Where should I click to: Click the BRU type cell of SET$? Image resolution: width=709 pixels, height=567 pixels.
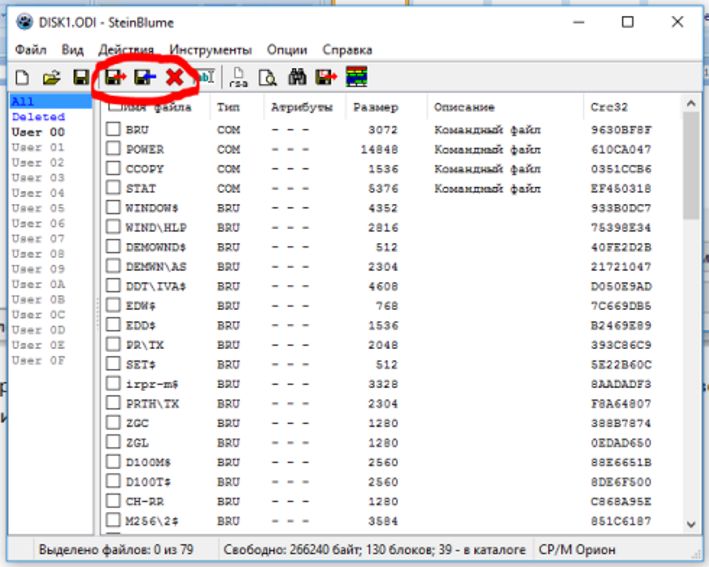(228, 365)
